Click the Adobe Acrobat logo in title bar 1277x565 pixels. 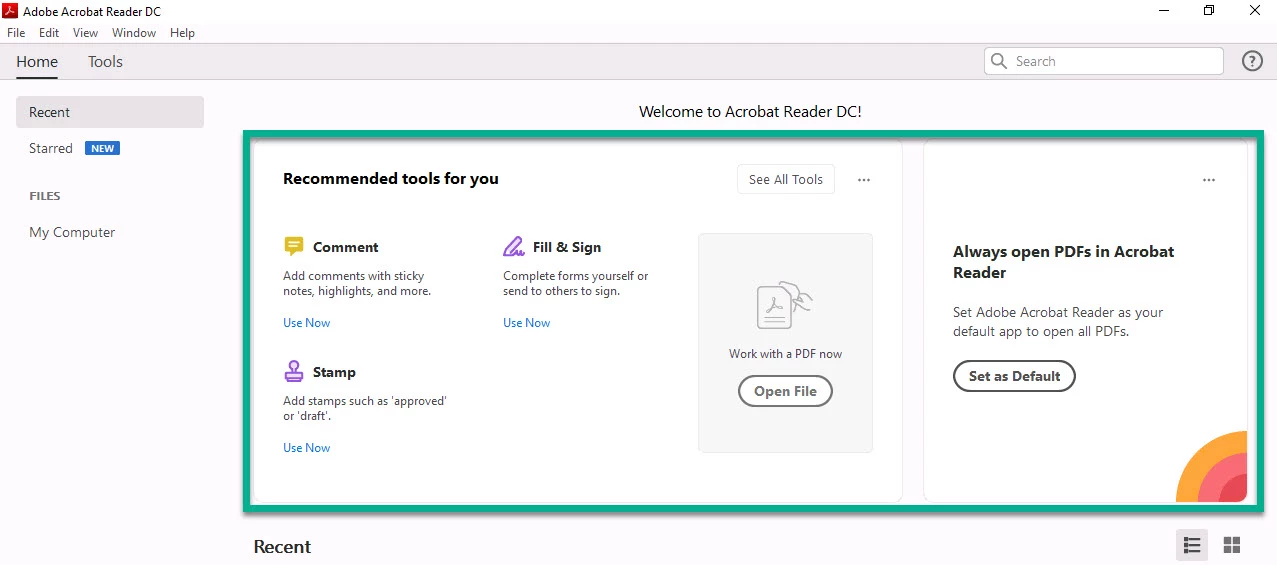[10, 11]
